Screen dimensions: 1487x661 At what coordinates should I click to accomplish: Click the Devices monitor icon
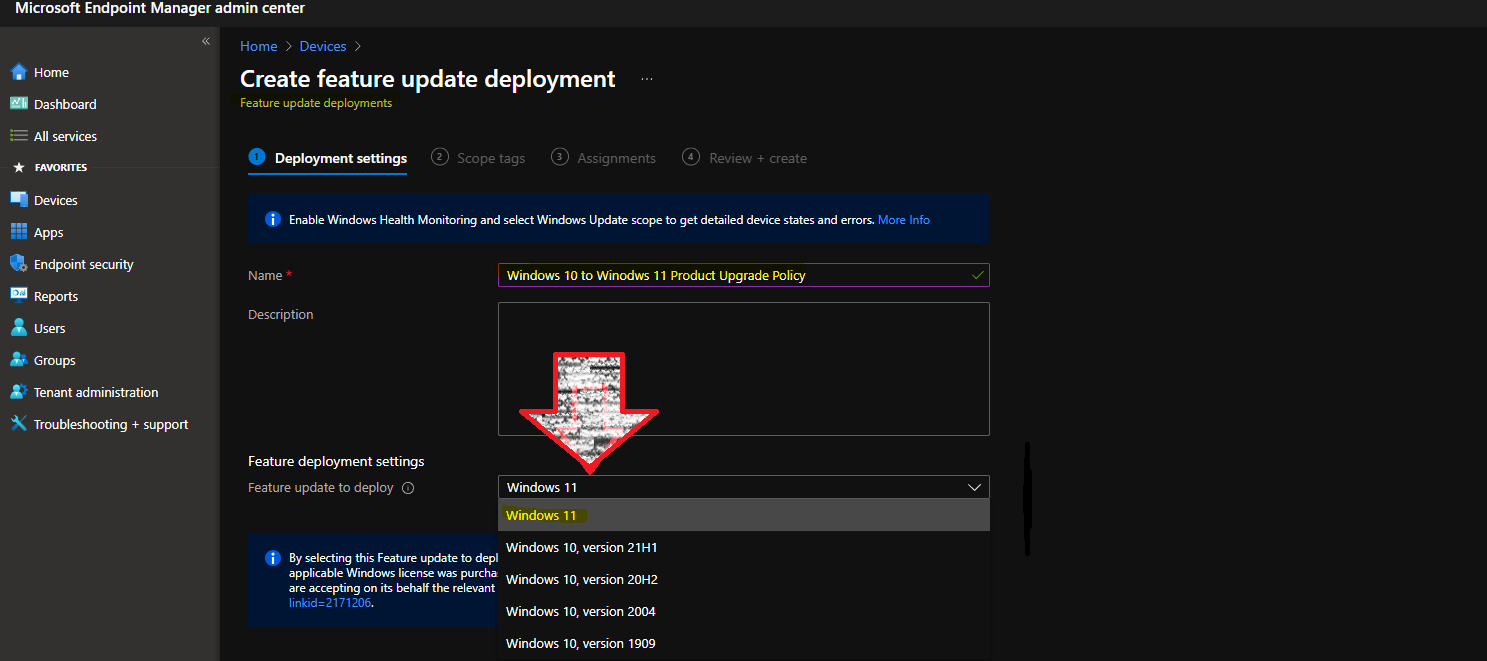pos(18,200)
